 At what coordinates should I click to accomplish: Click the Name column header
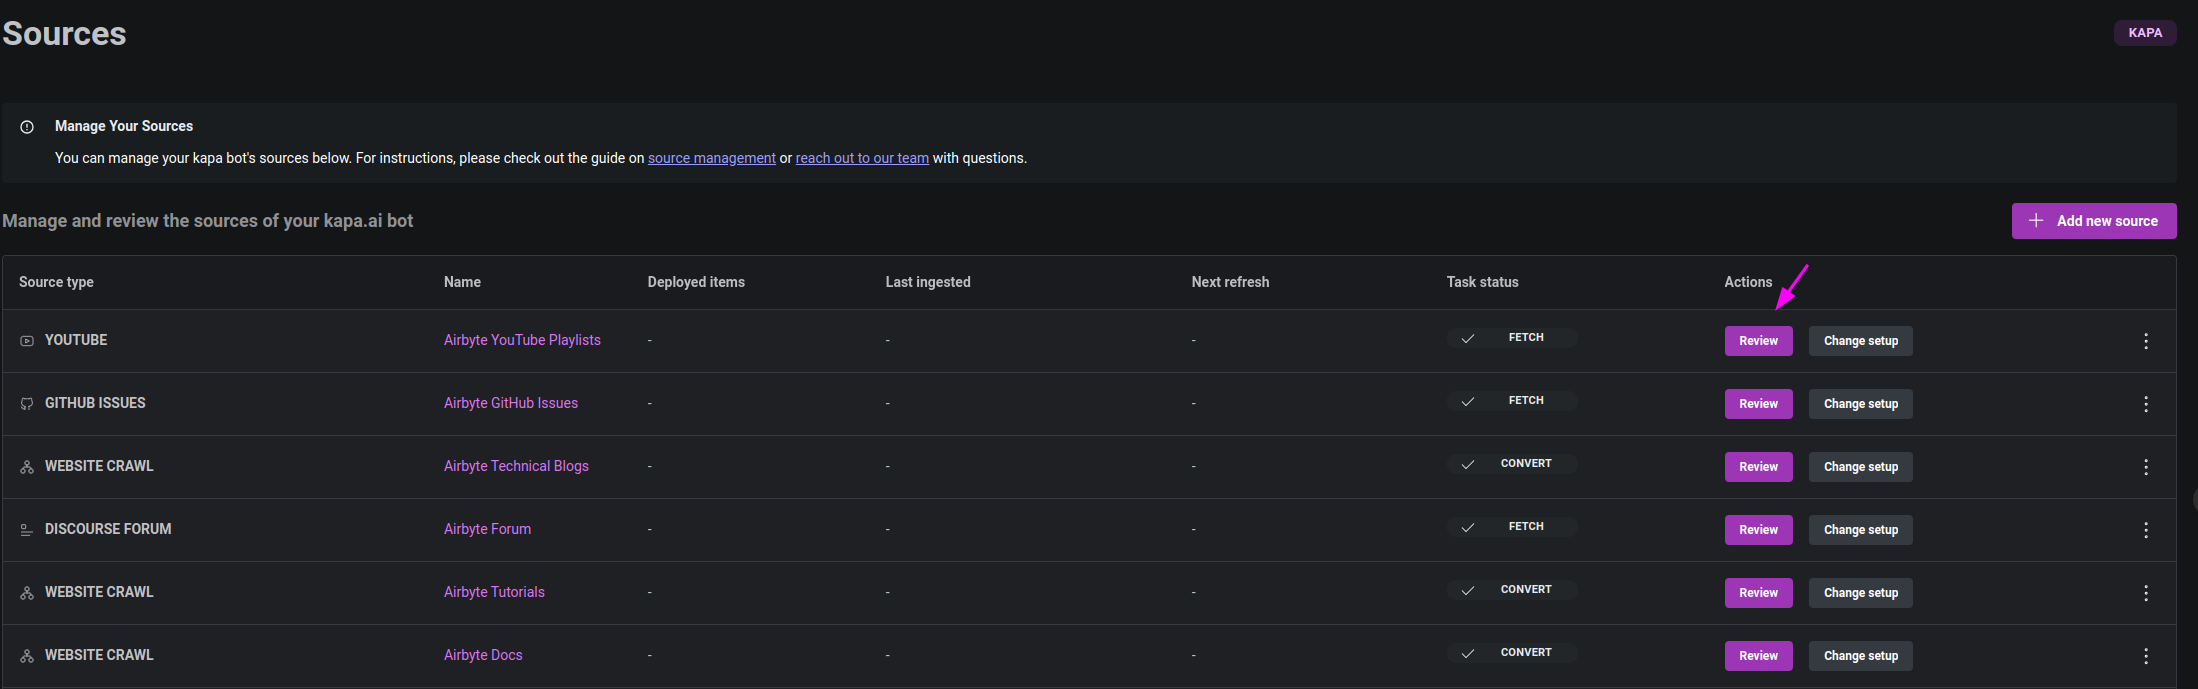(x=462, y=282)
